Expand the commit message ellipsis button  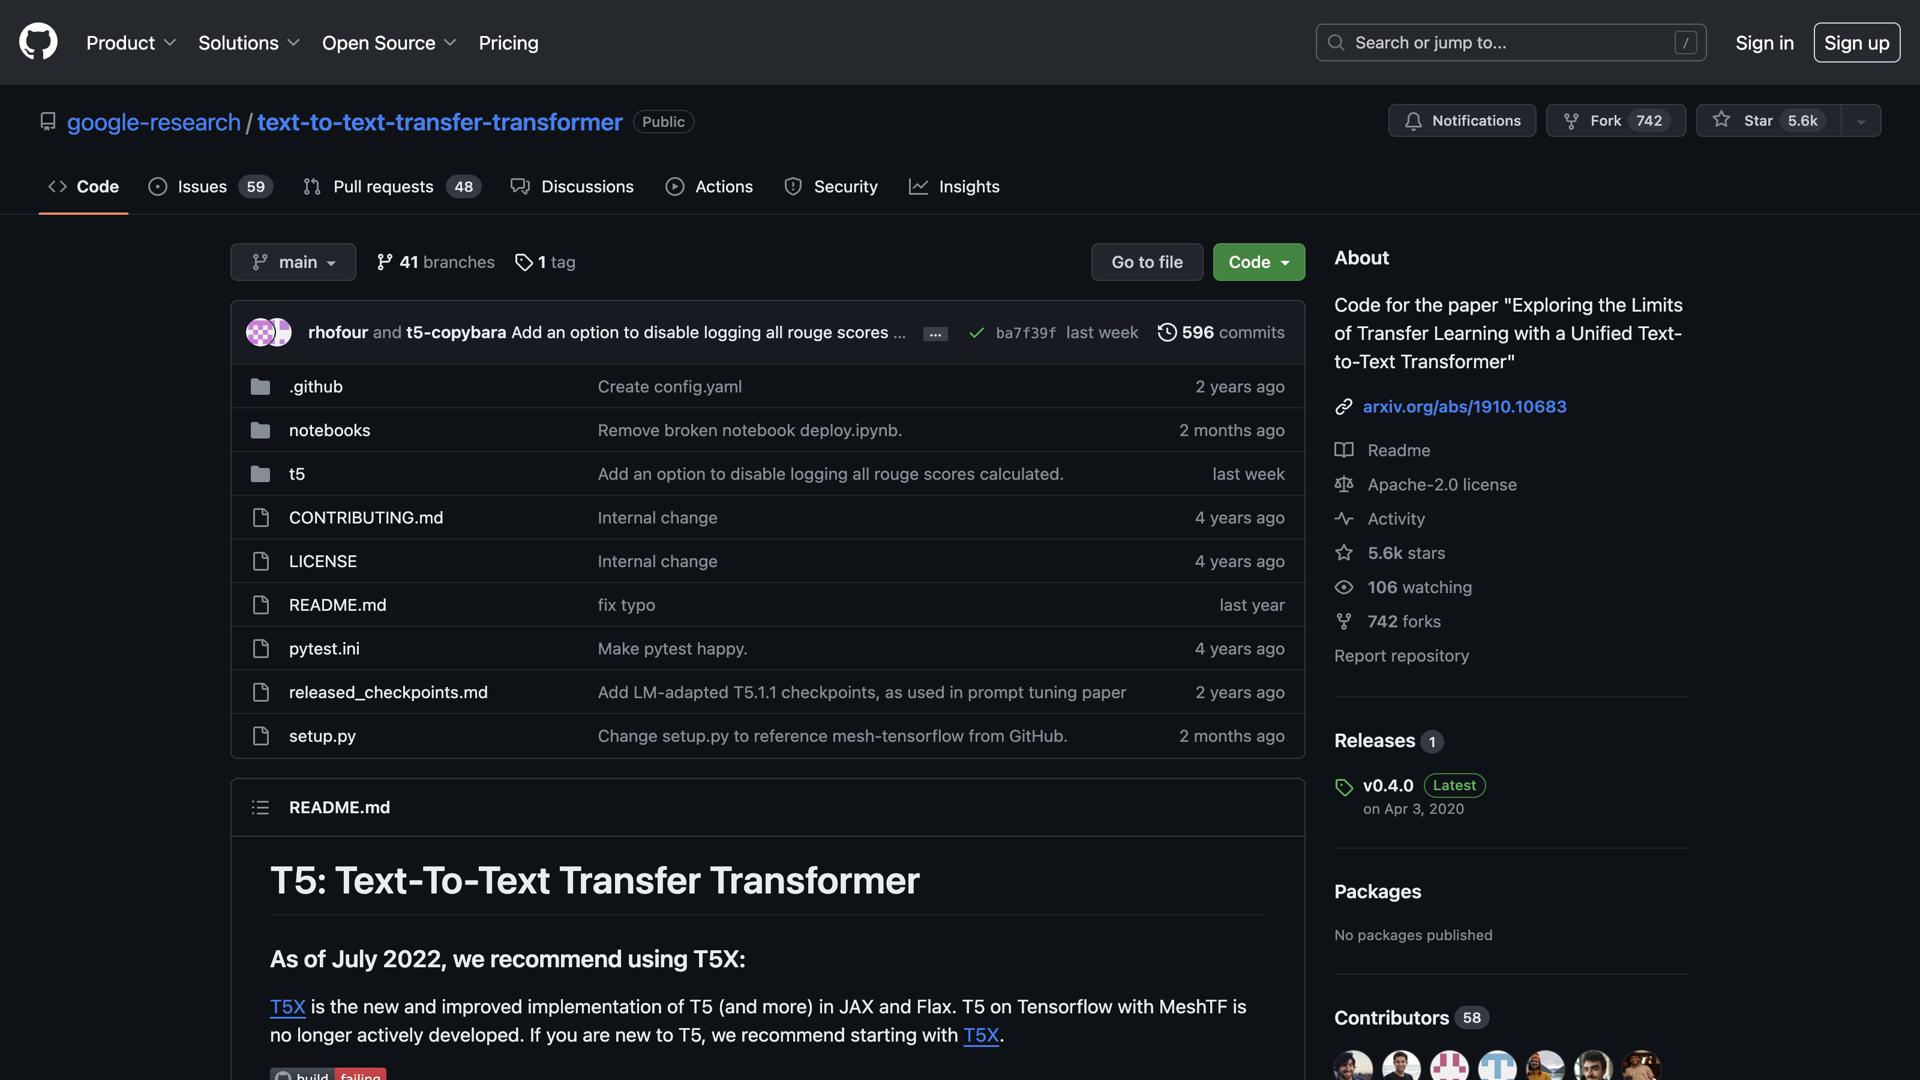pos(935,334)
